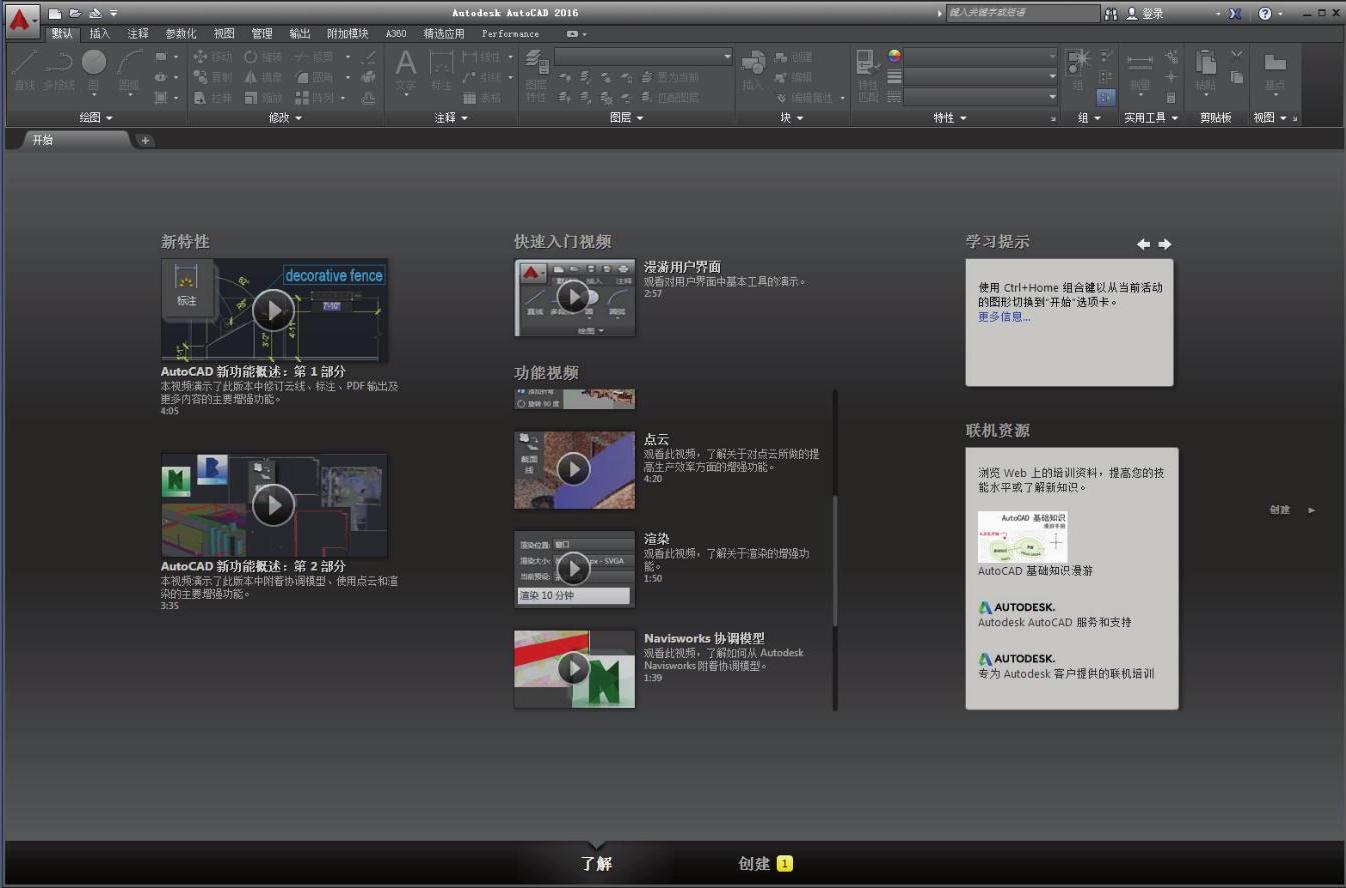Expand the Draw (绘图) panel
Screen dimensions: 1346x888
tap(96, 117)
